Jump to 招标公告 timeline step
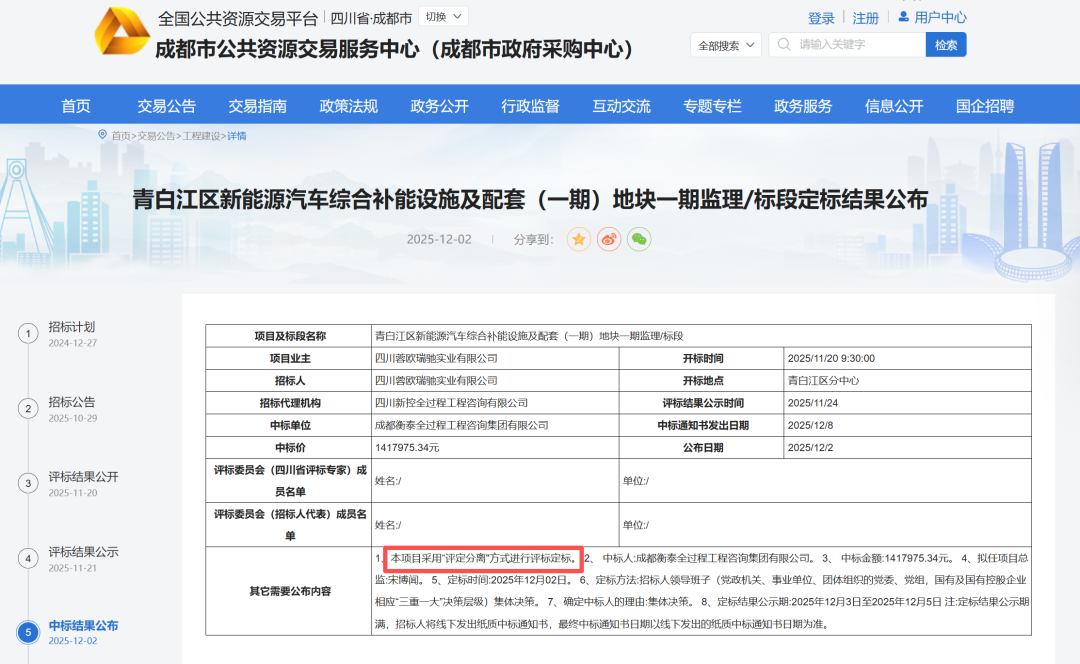Image resolution: width=1080 pixels, height=664 pixels. click(x=72, y=402)
